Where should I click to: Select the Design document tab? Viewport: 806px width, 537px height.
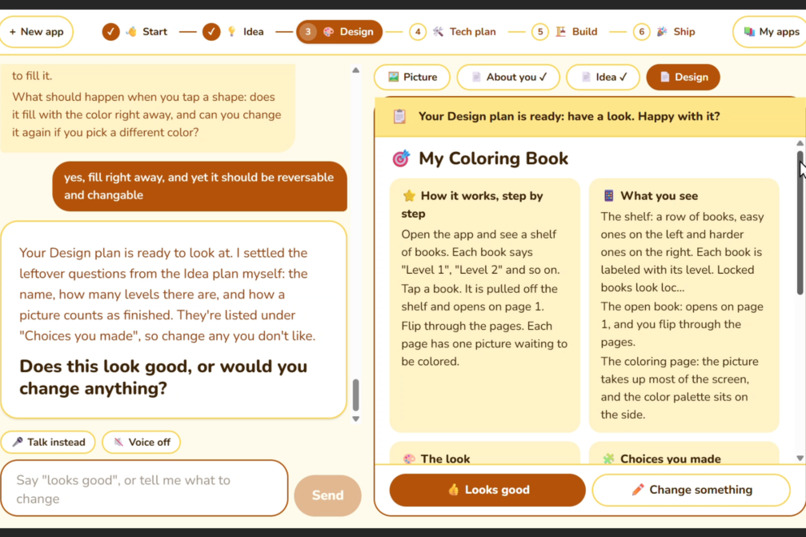coord(683,77)
